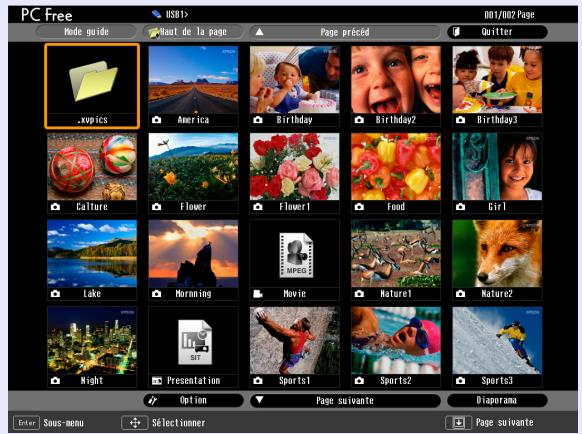This screenshot has height=434, width=582.
Task: Click the Birthday3 file name label
Action: coord(497,120)
